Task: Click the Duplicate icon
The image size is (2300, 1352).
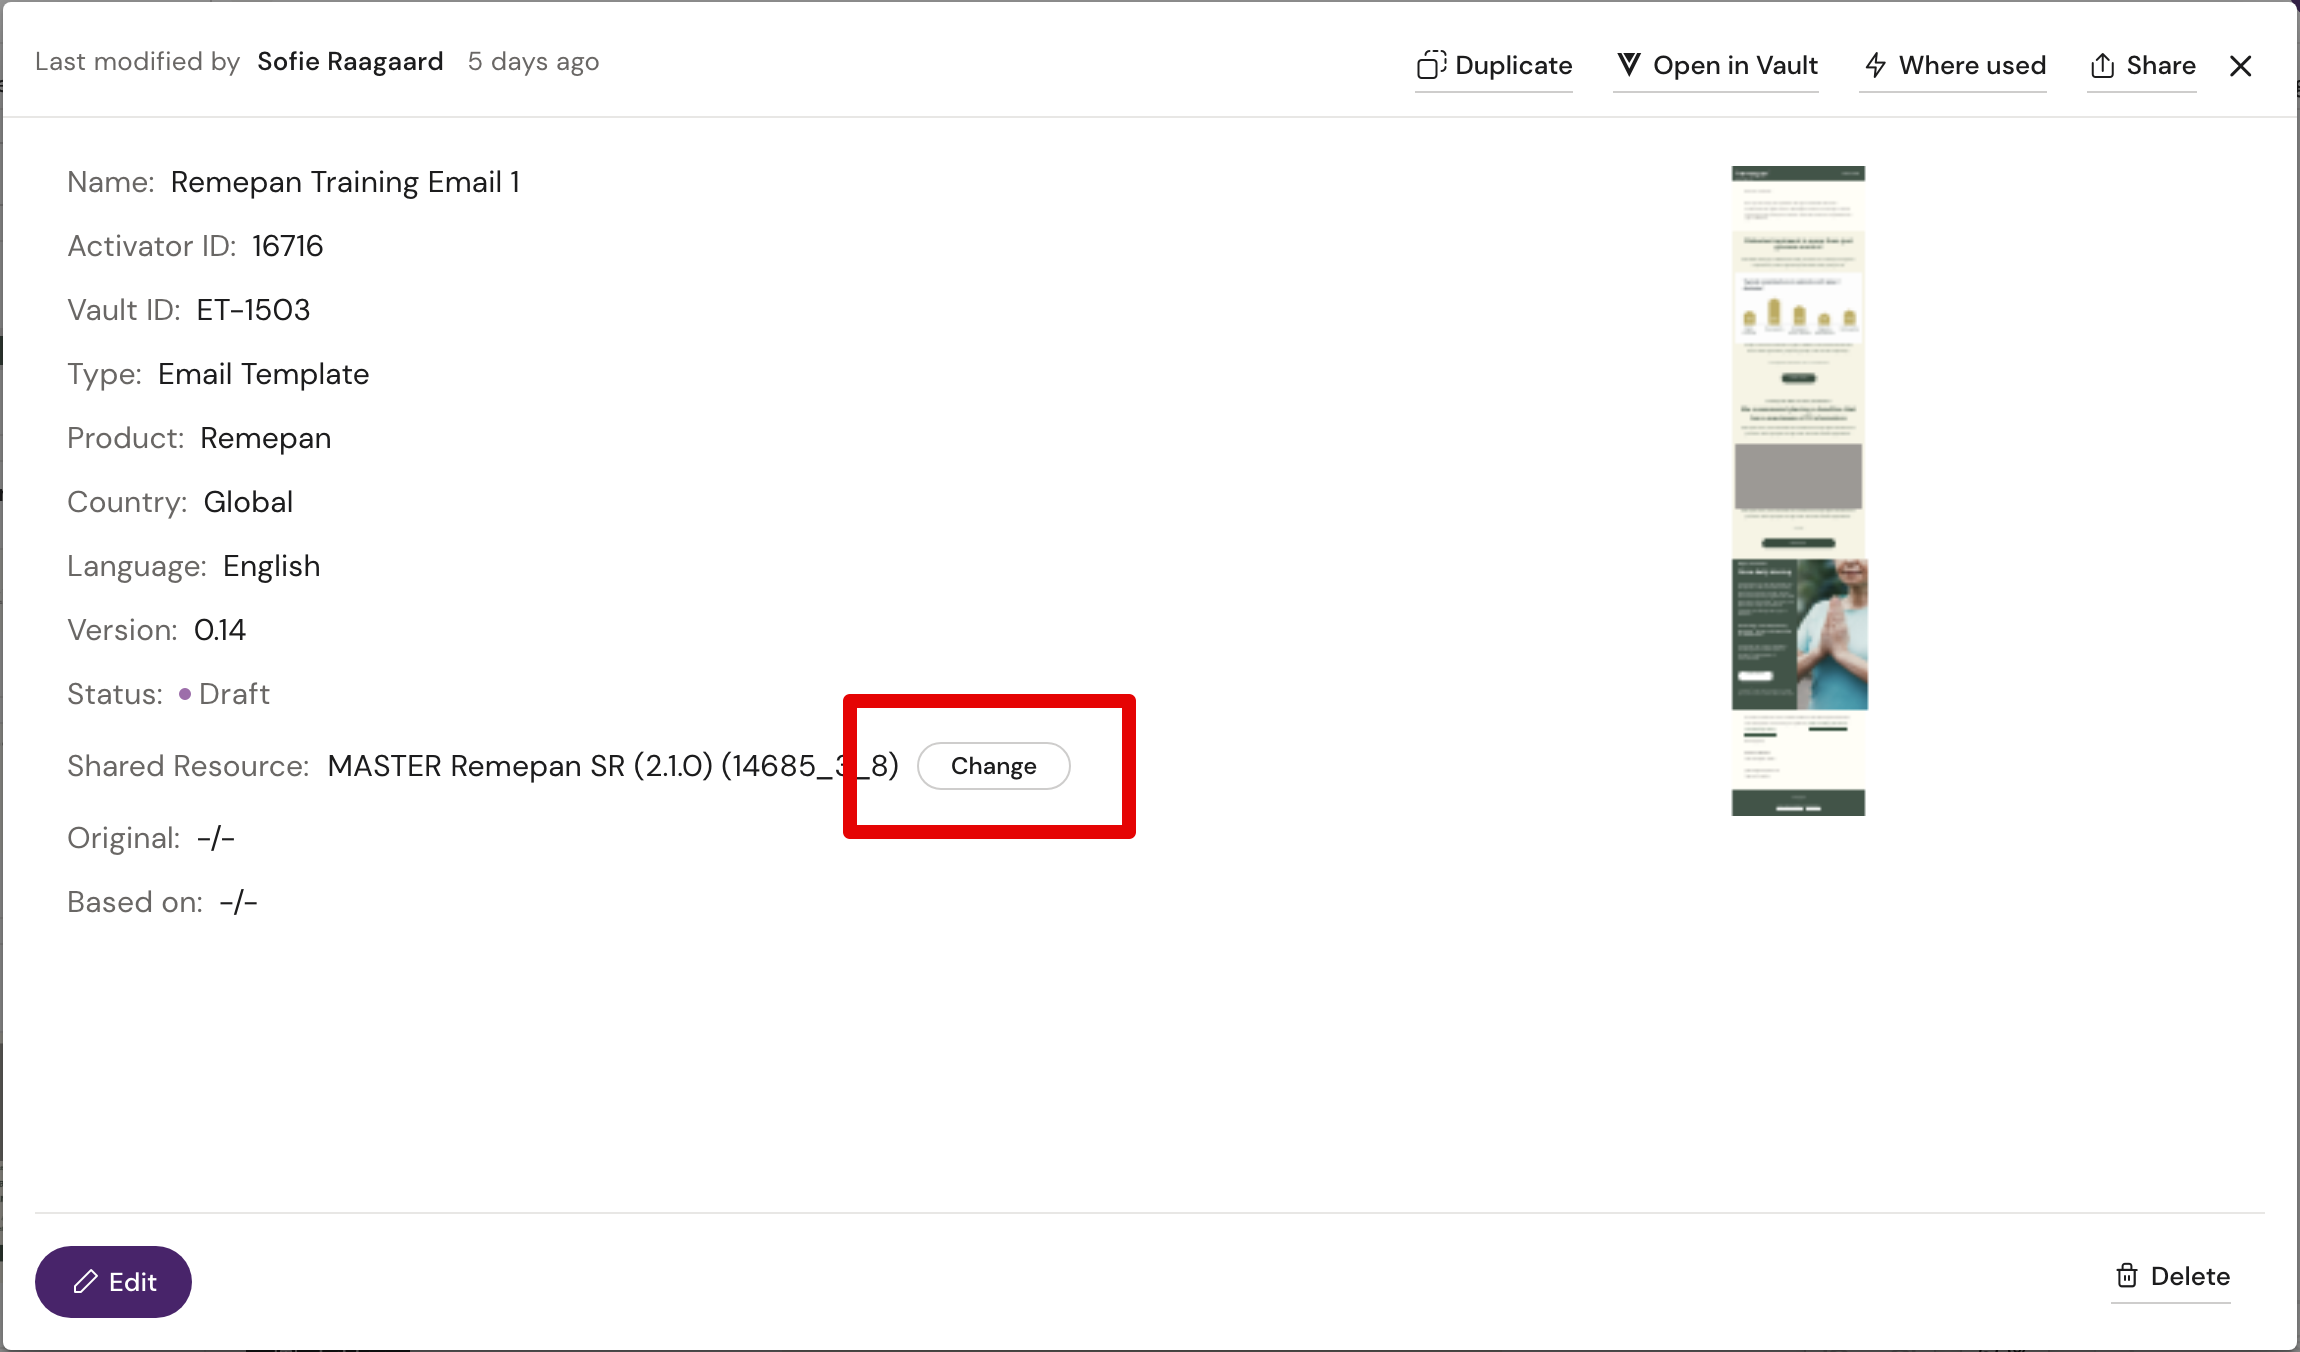Action: pos(1431,65)
